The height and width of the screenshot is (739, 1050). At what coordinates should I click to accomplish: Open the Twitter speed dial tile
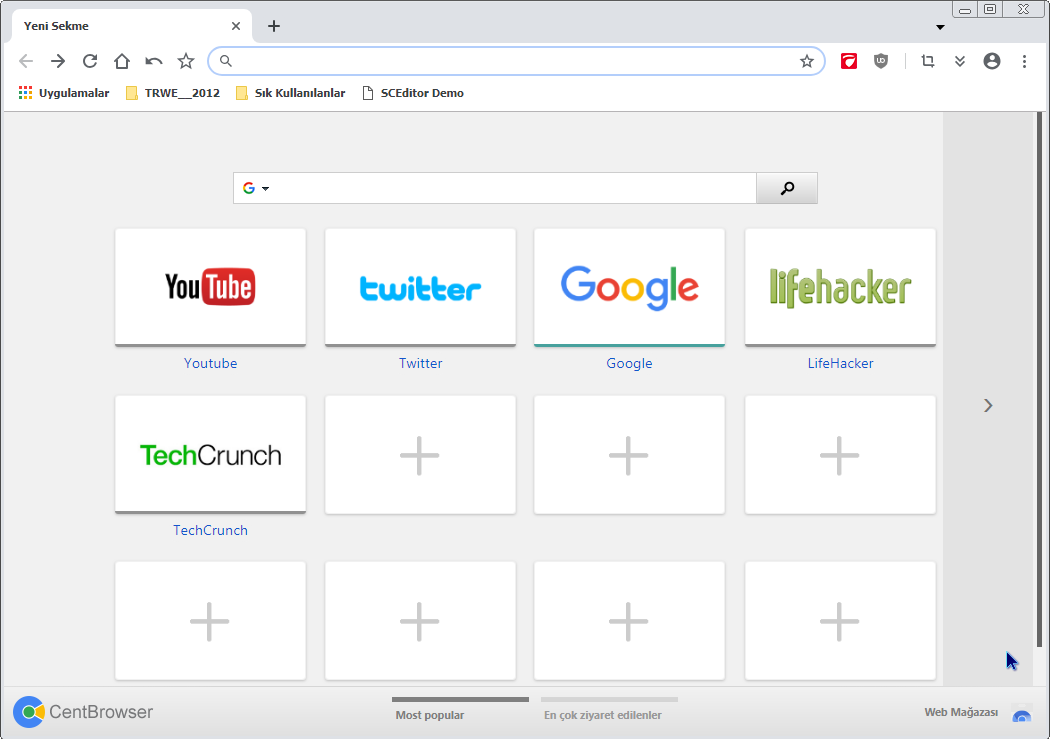tap(421, 288)
